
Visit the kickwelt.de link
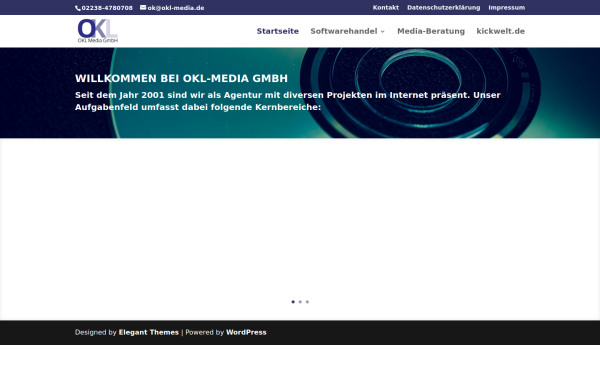(x=501, y=31)
